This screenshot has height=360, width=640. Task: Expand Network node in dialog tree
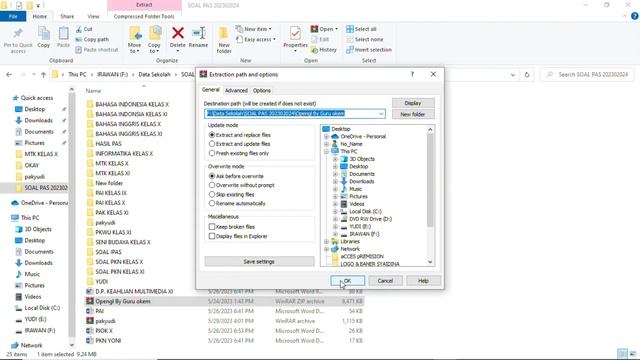[x=326, y=249]
